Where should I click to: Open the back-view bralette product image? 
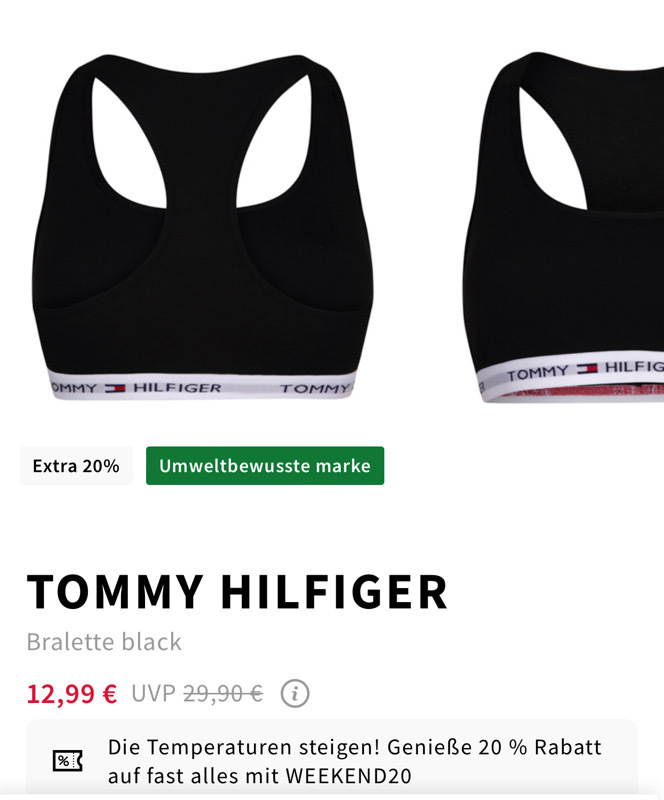pyautogui.click(x=203, y=226)
